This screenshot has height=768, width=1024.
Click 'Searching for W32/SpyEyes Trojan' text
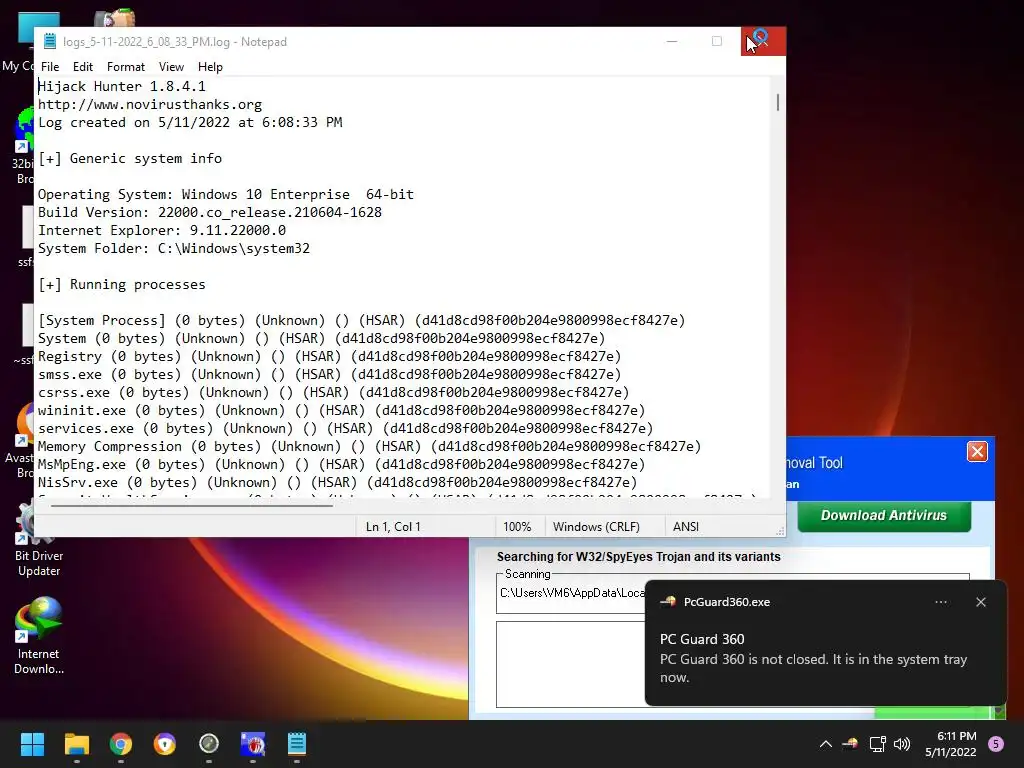(x=638, y=557)
